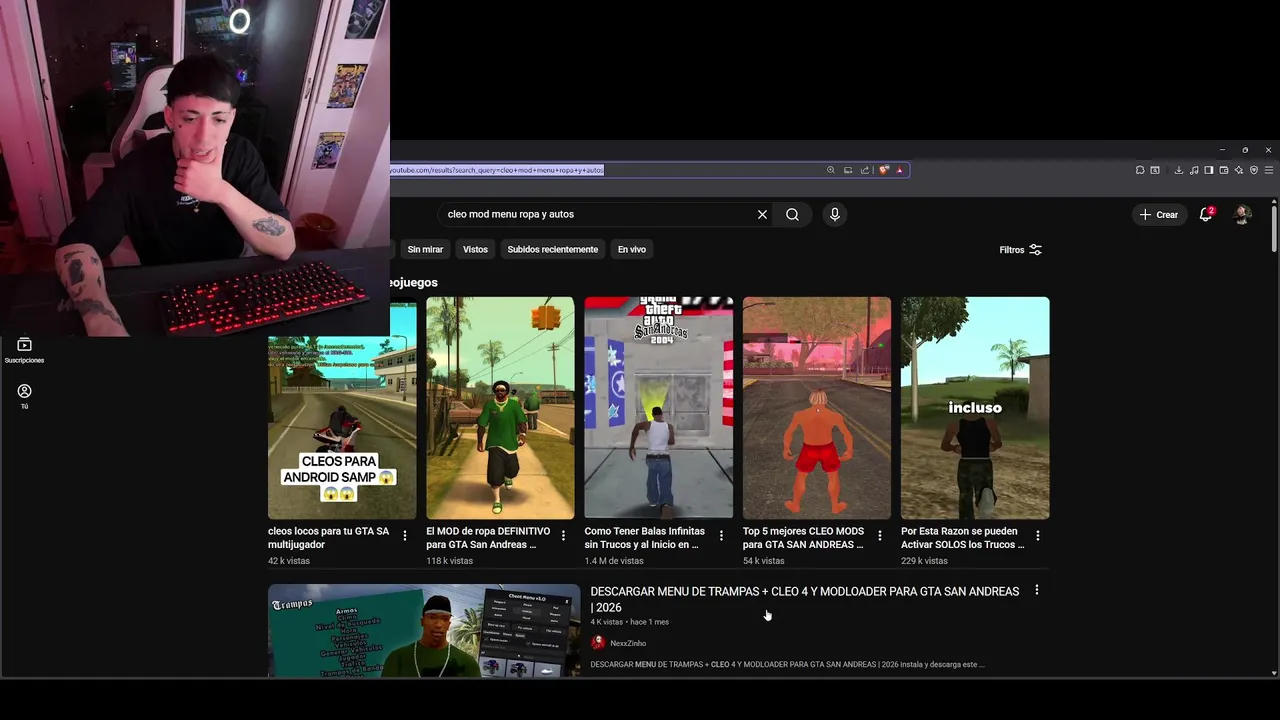Click the scrollbar down arrow at bottom
This screenshot has width=1280, height=720.
point(1274,672)
